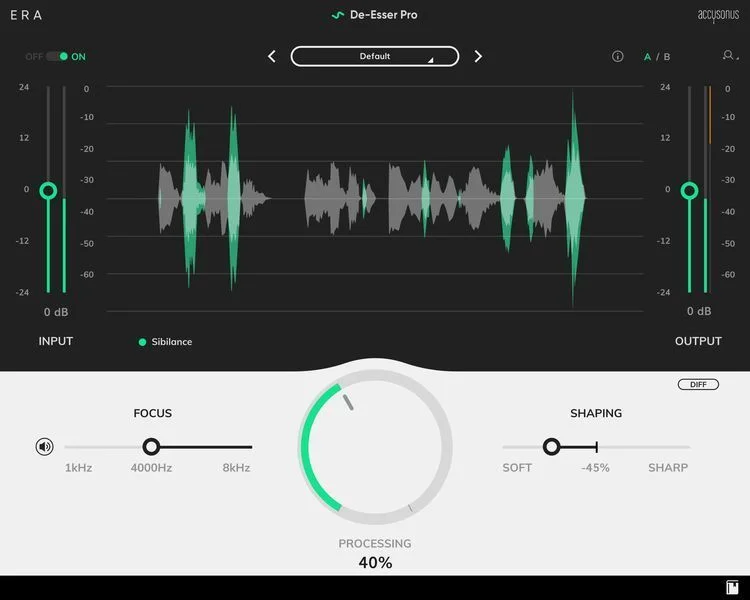Image resolution: width=750 pixels, height=600 pixels.
Task: Click the Shaping slider handle
Action: (x=551, y=446)
